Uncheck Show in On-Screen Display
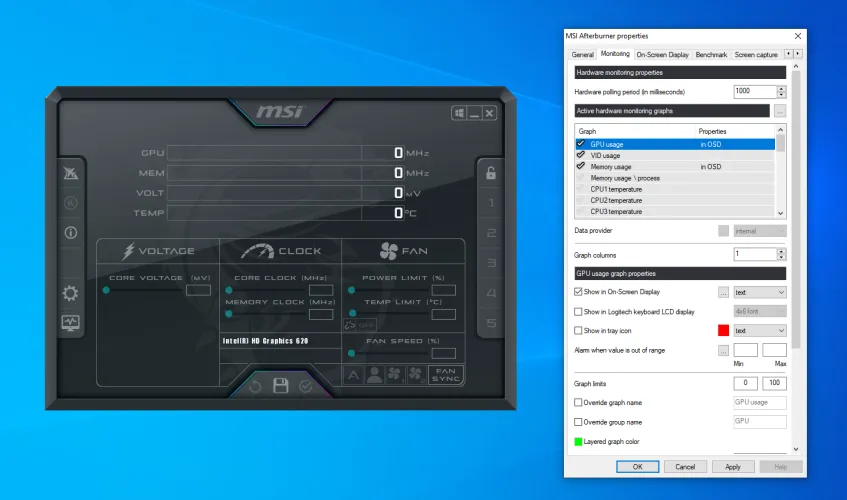Image resolution: width=847 pixels, height=500 pixels. (578, 292)
